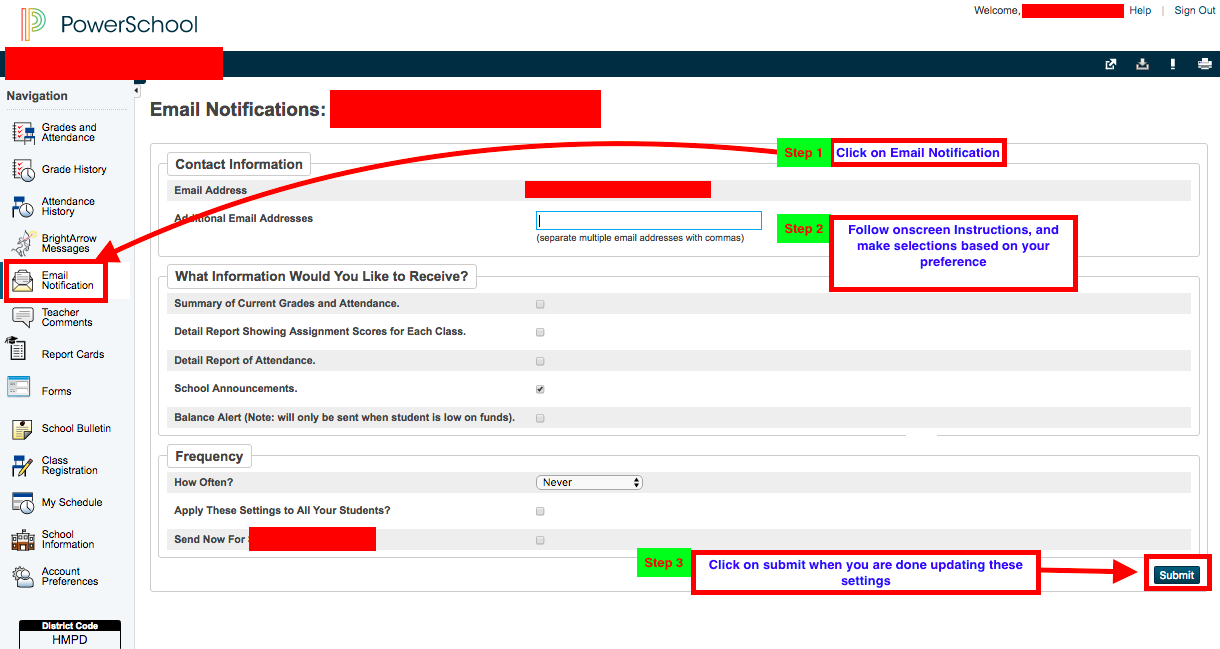
Task: Go to Attendance History link text
Action: point(68,207)
